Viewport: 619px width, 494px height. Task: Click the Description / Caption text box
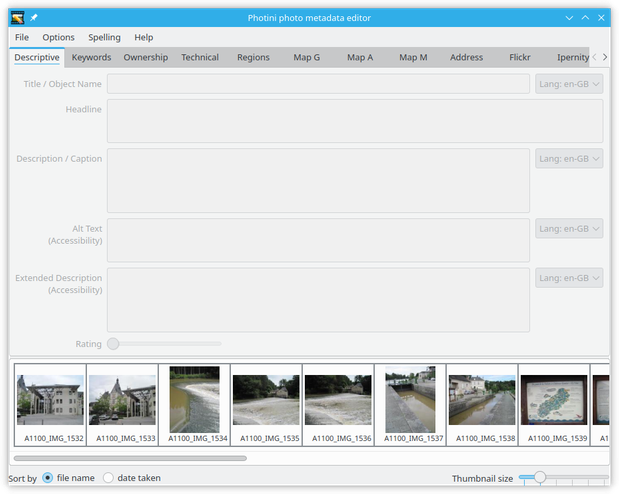click(318, 180)
